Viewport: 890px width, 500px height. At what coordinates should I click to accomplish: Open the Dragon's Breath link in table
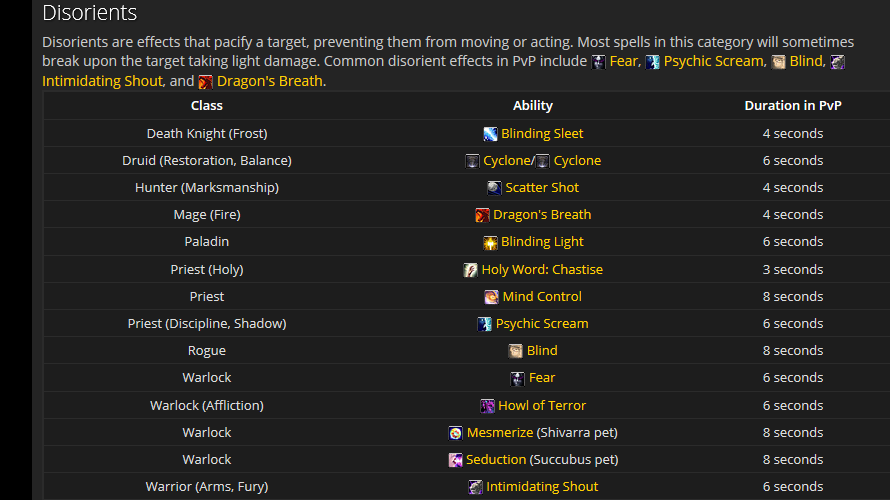click(542, 215)
